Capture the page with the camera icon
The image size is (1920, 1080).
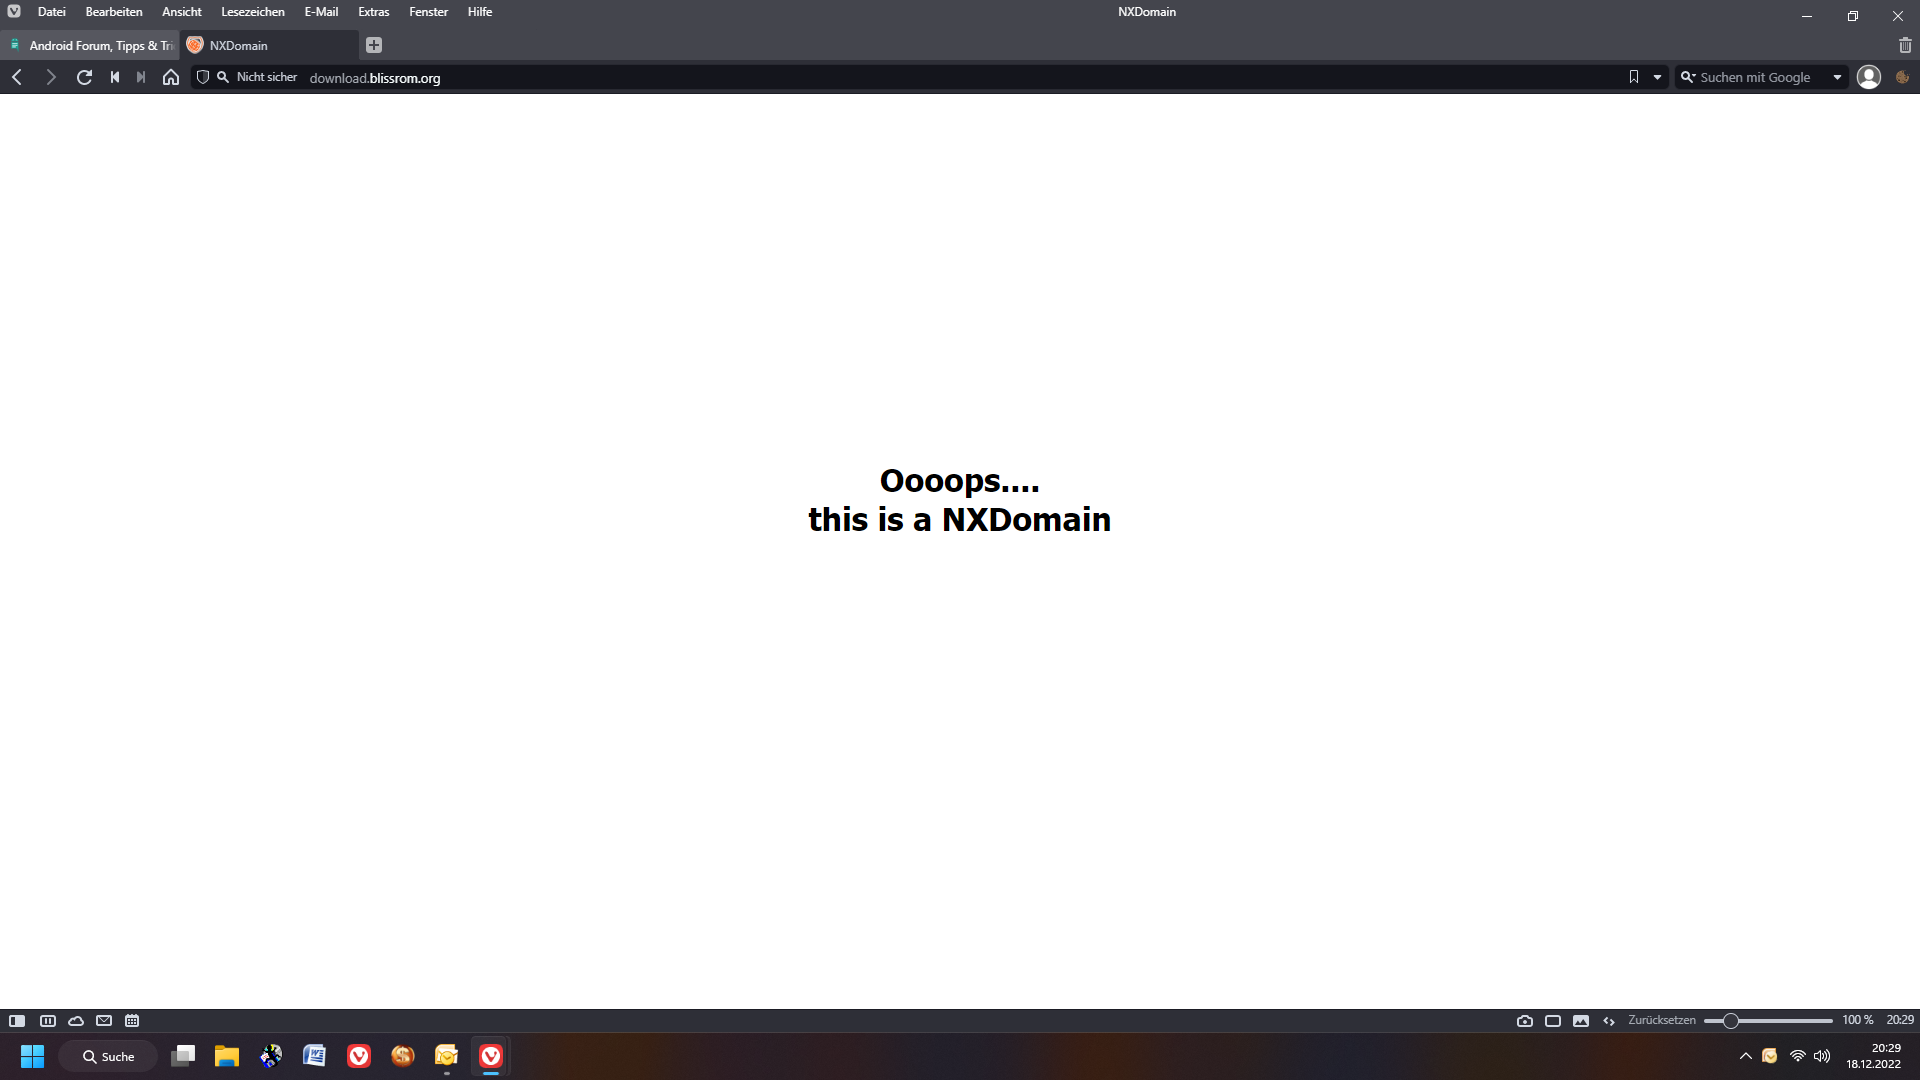1524,1021
